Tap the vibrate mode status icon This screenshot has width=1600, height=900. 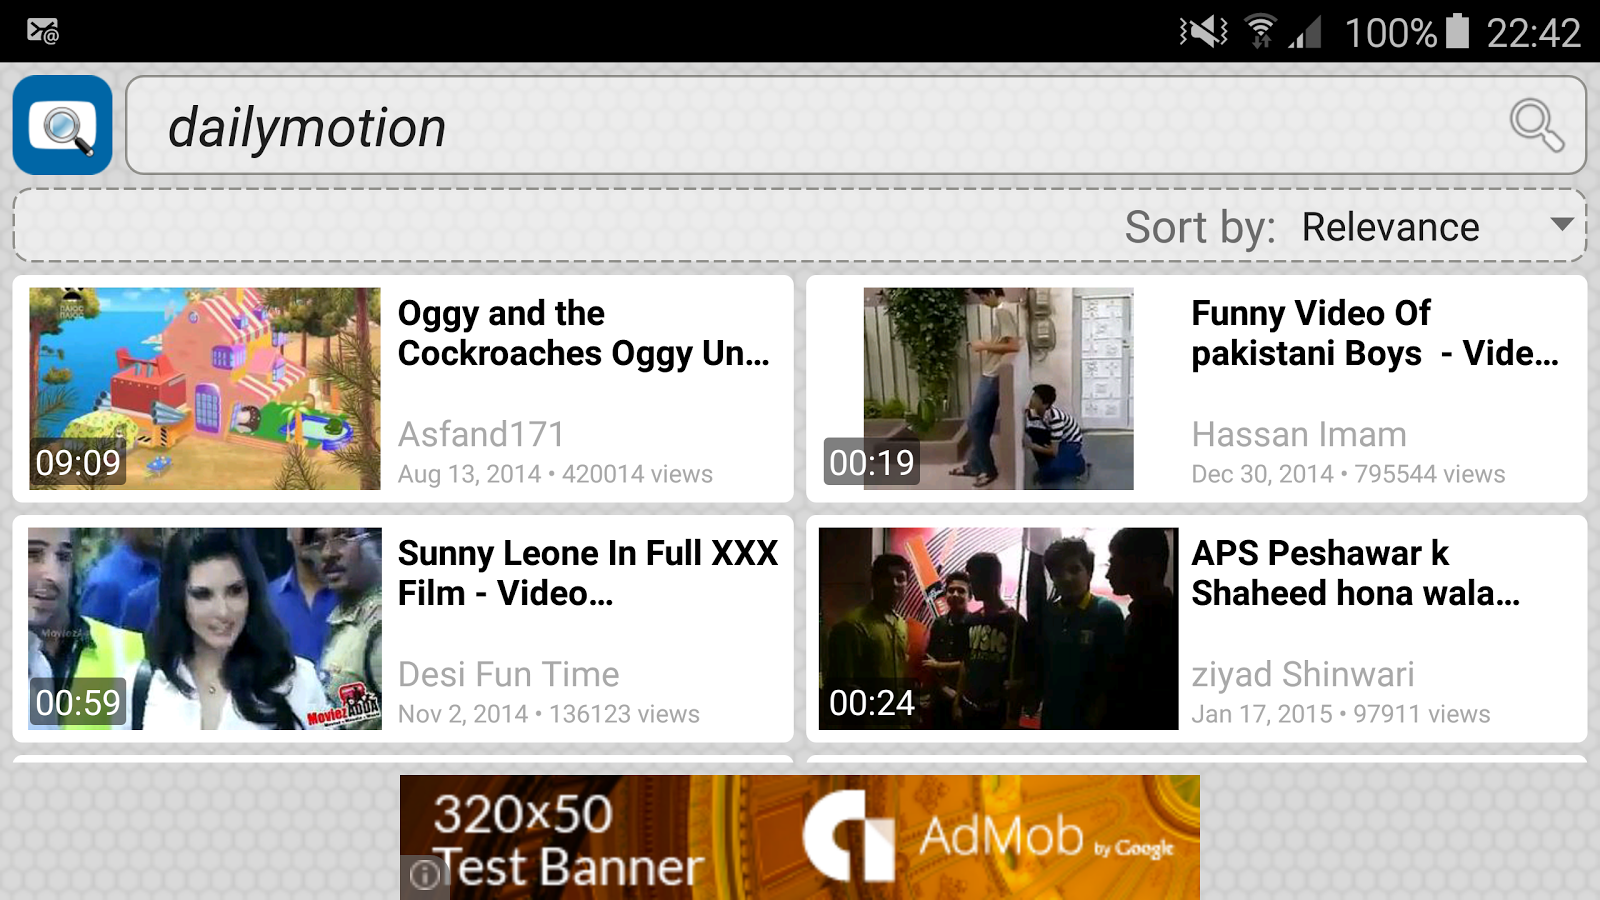[1203, 32]
